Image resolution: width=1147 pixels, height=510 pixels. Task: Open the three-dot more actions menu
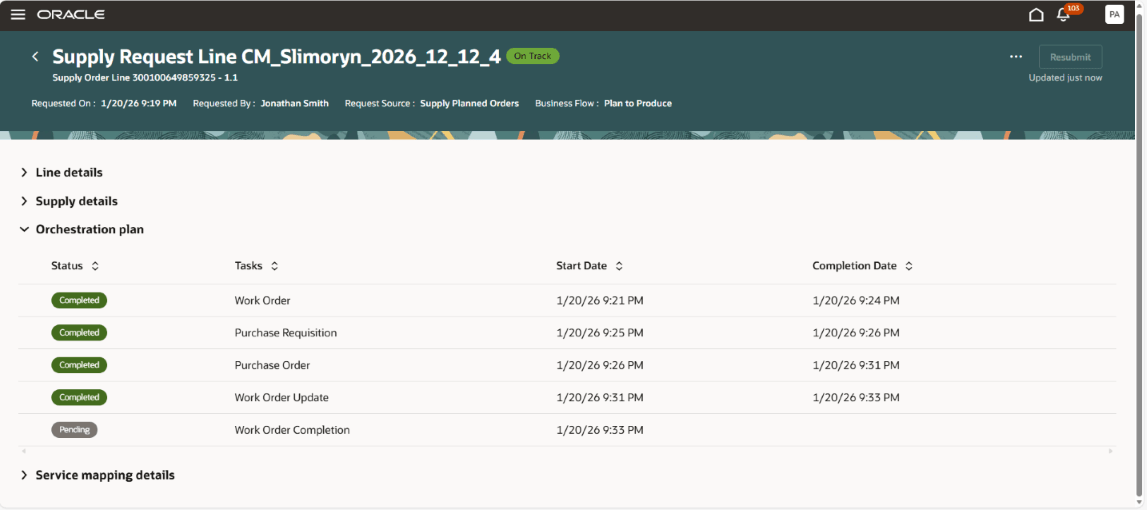(1015, 56)
